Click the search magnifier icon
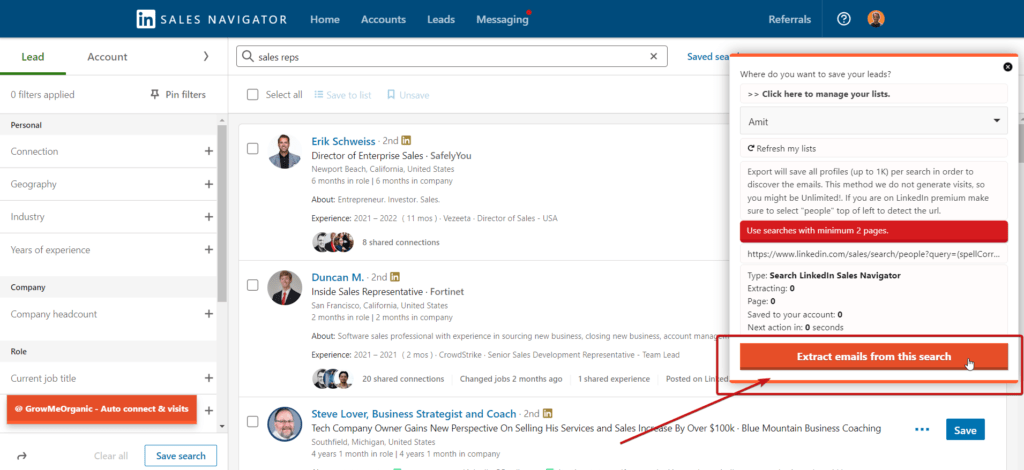The height and width of the screenshot is (470, 1024). tap(248, 57)
